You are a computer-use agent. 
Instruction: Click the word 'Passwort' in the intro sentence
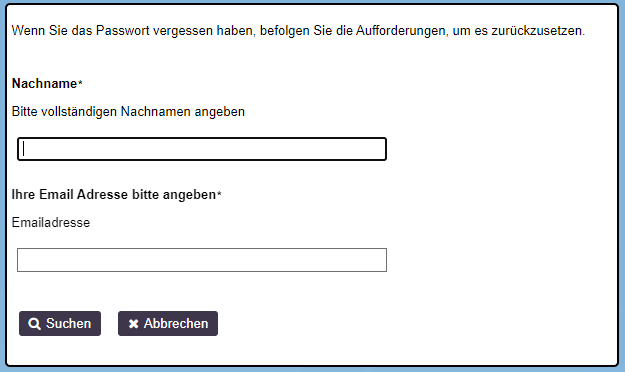click(123, 31)
